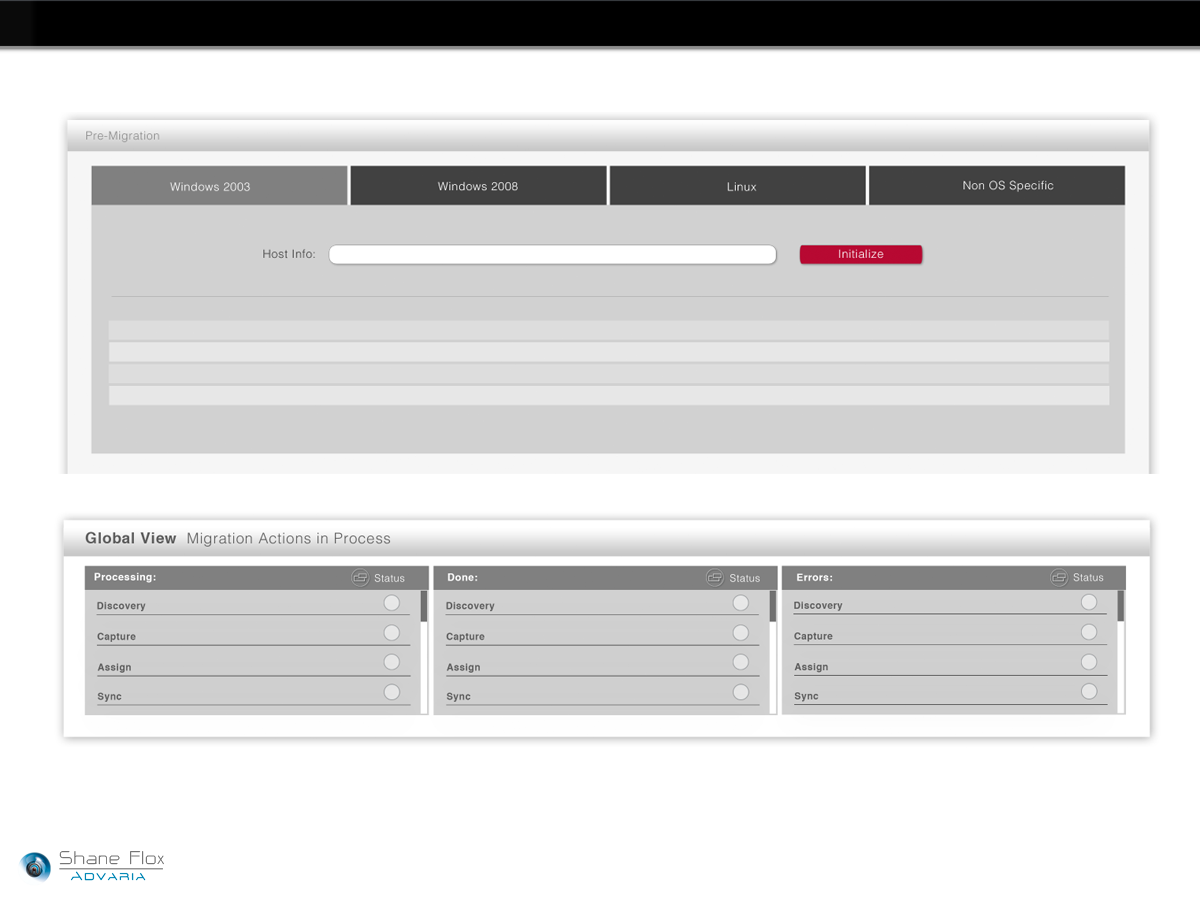
Task: Select Discovery radio button under Errors
Action: (1089, 602)
